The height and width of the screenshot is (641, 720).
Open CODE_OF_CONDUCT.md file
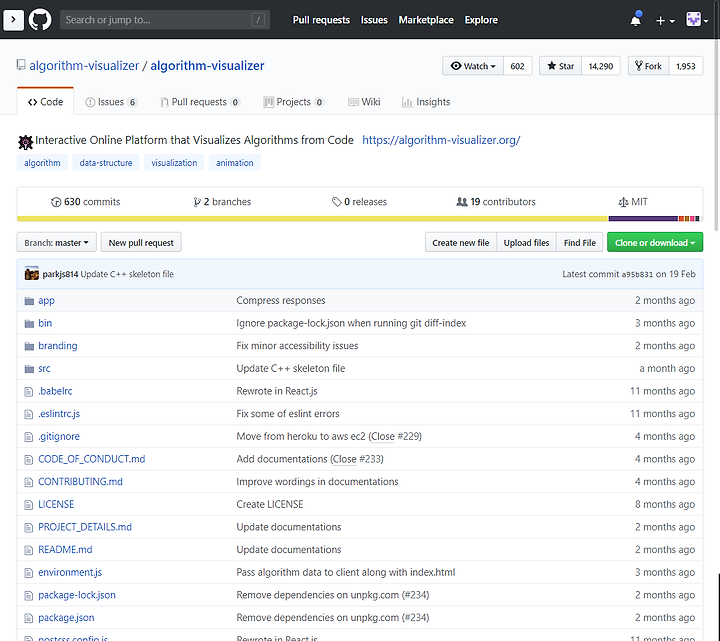tap(91, 459)
